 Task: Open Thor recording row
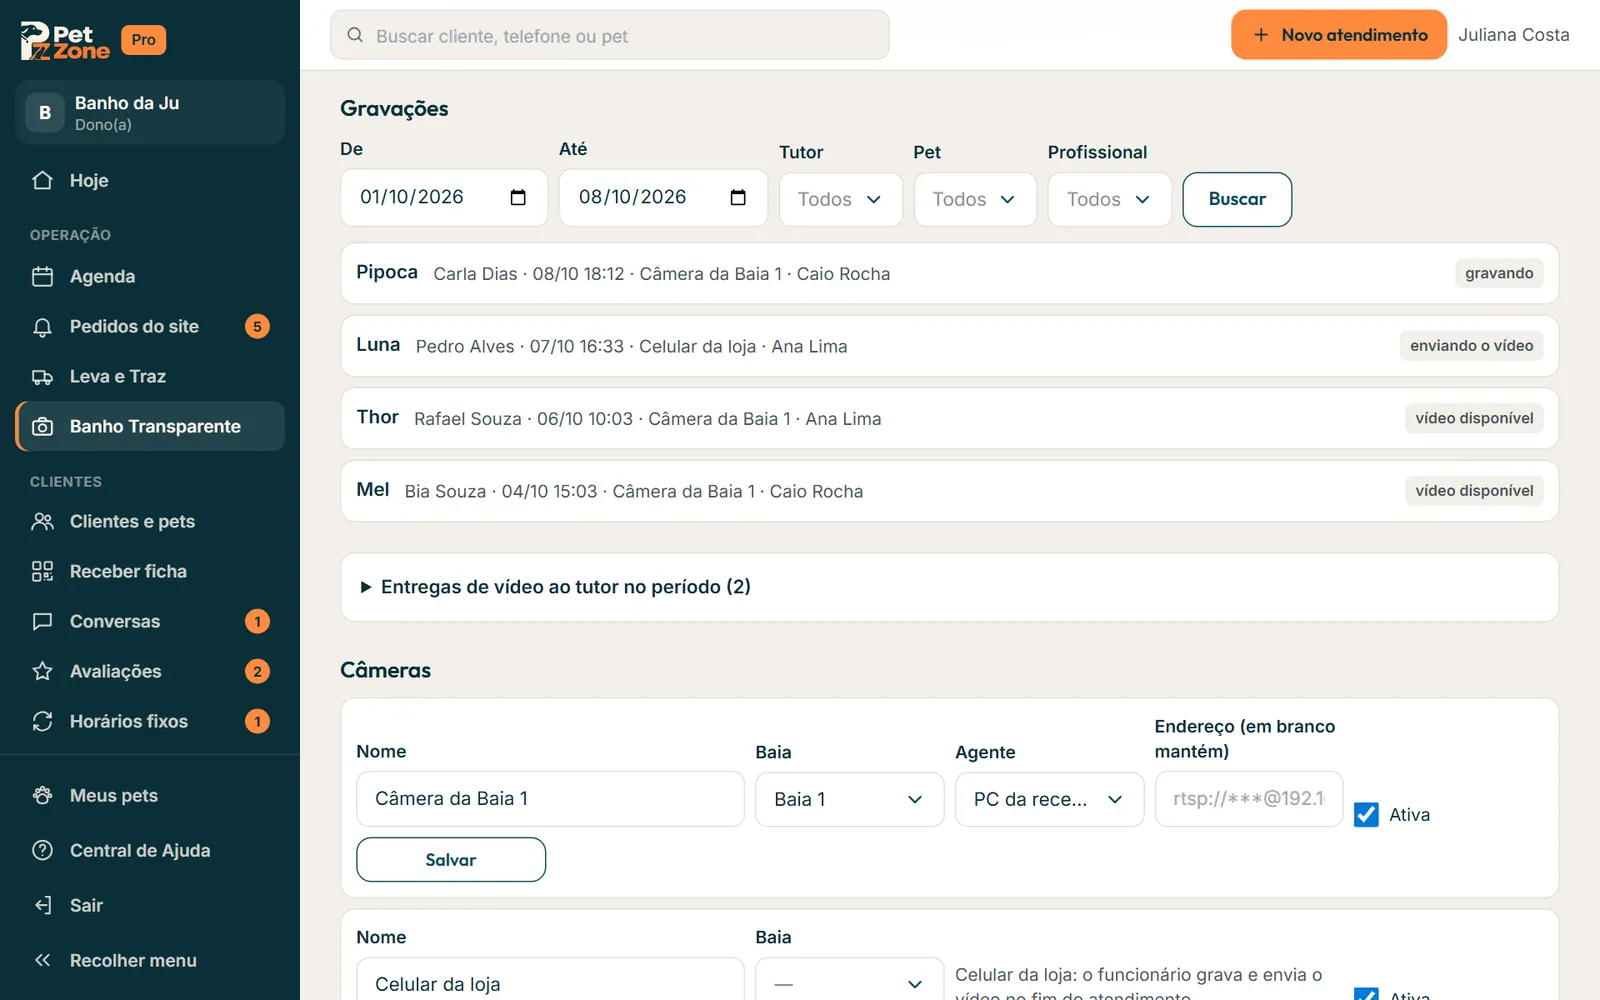tap(949, 418)
